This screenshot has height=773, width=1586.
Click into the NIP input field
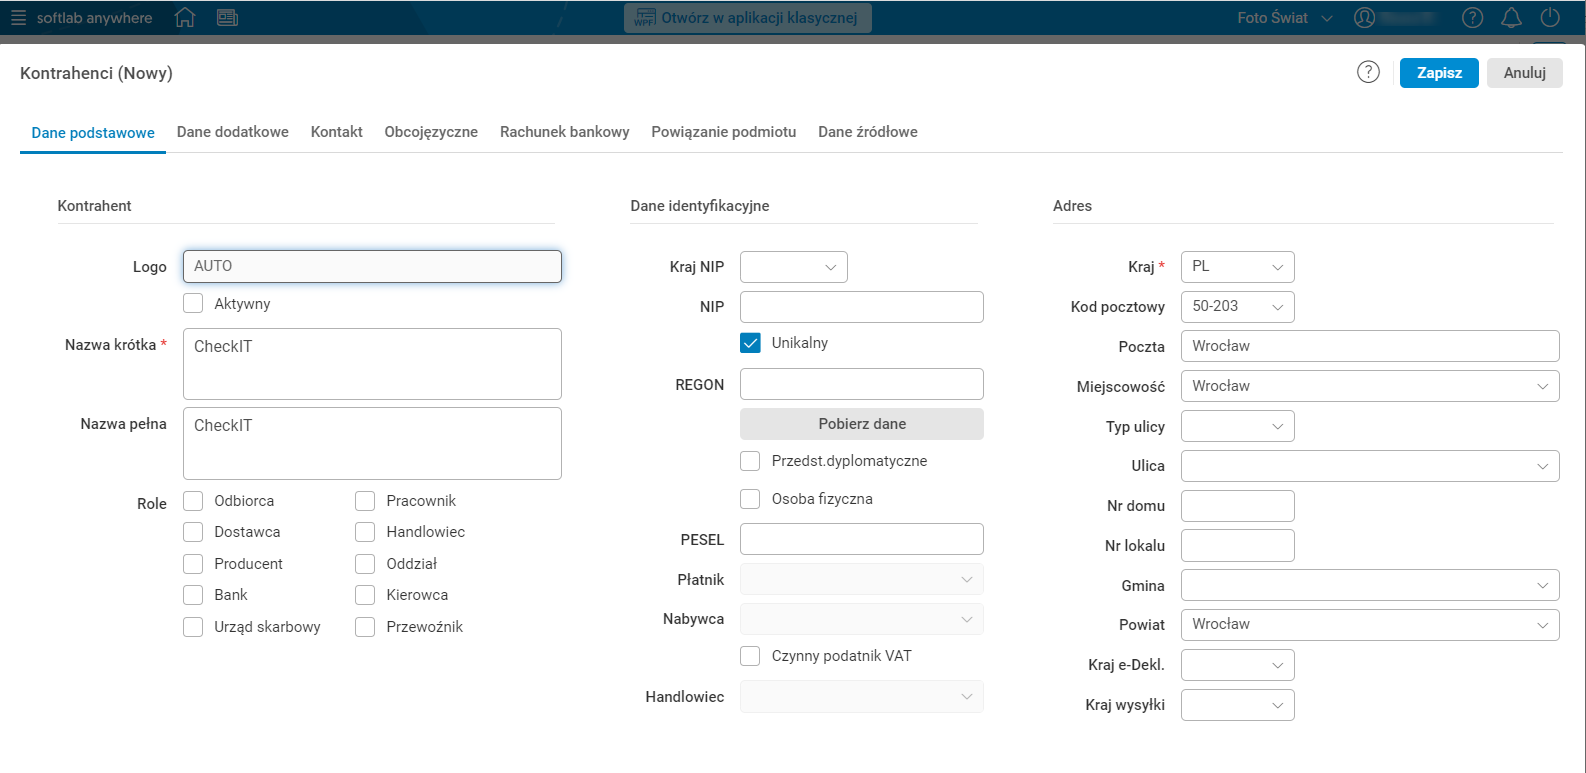861,307
